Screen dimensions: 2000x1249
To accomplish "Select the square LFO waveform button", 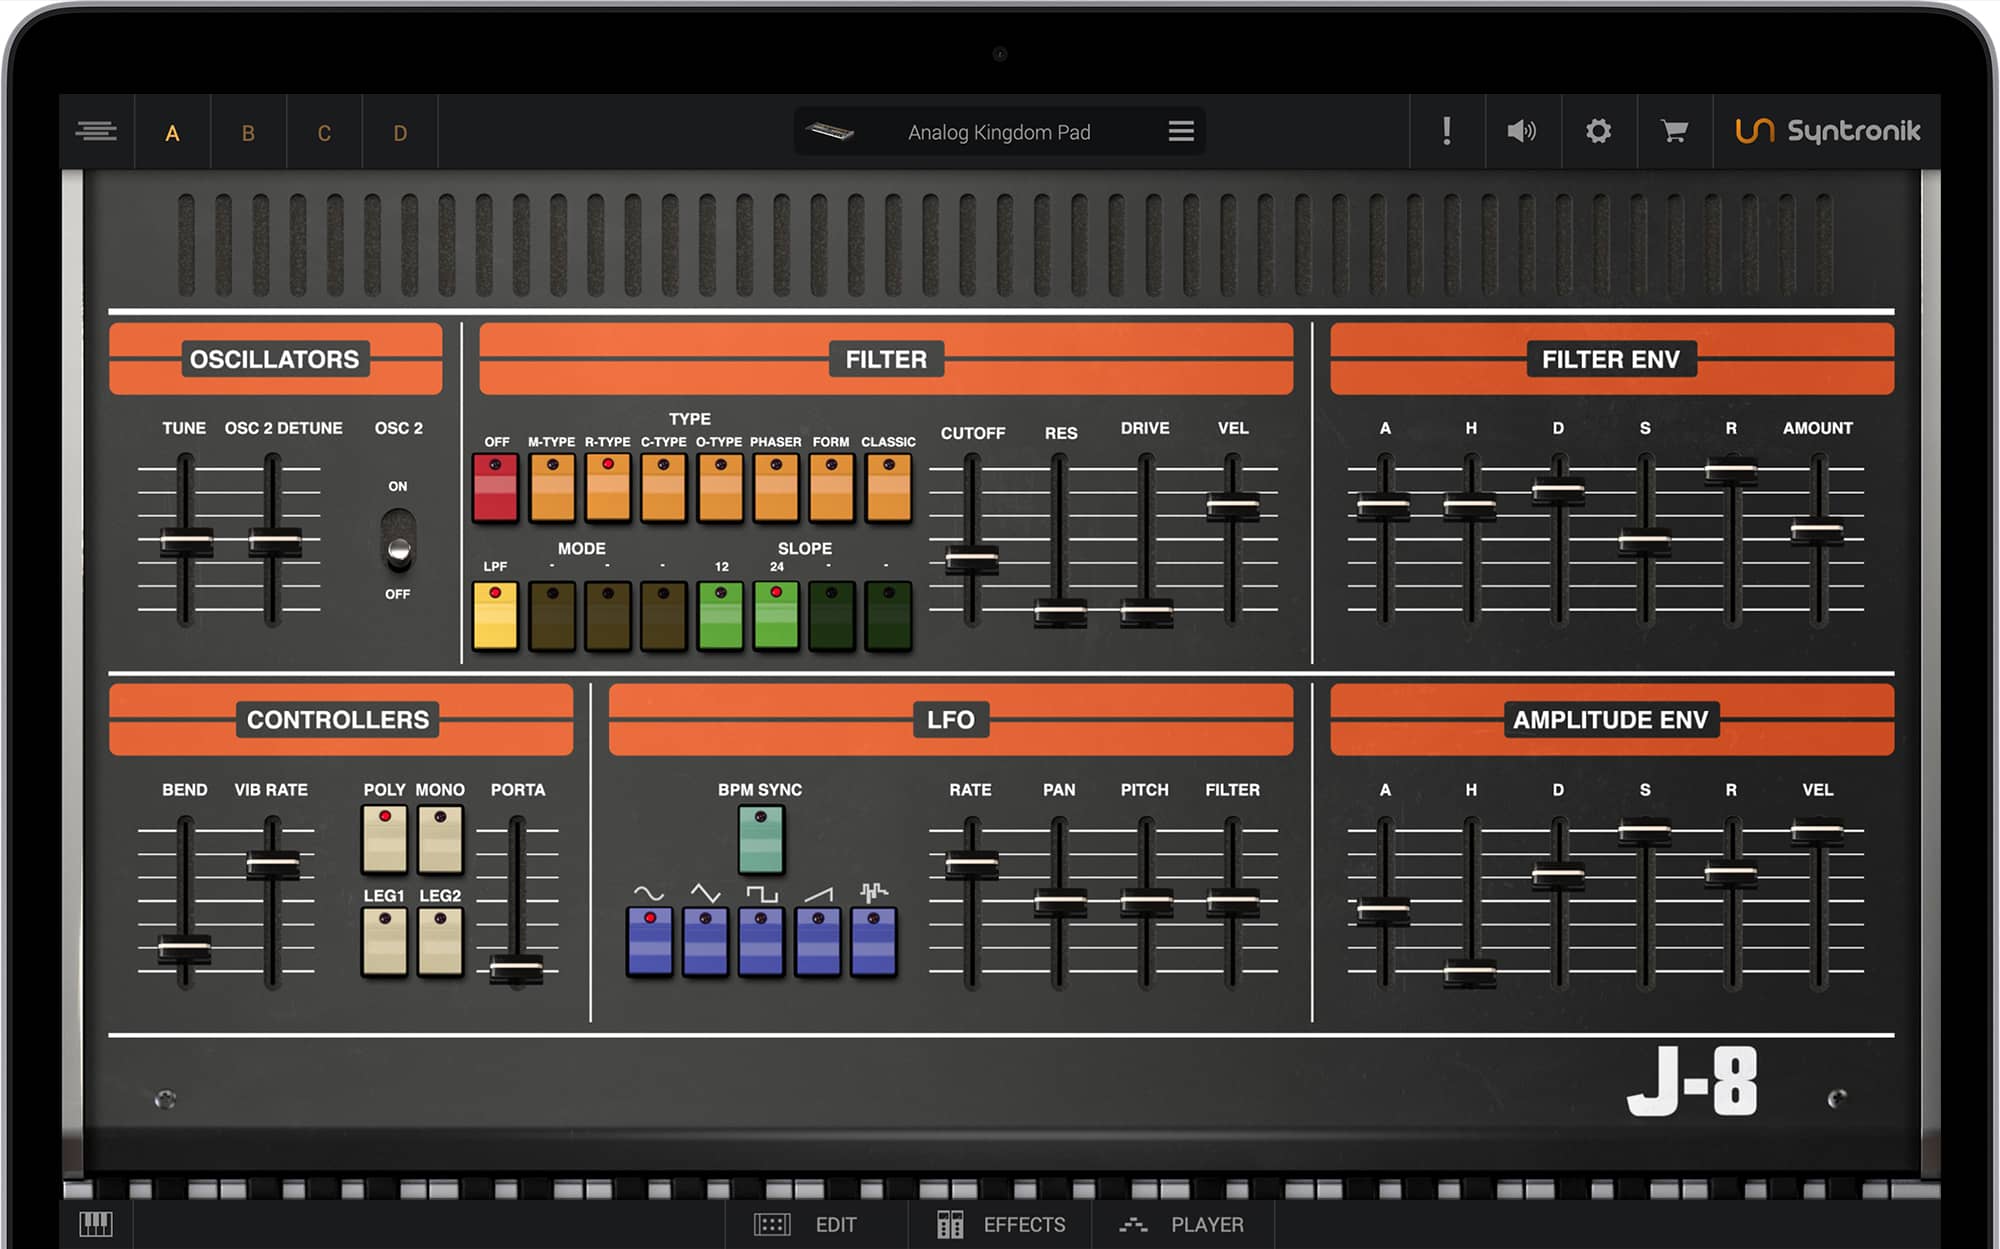I will pos(762,940).
